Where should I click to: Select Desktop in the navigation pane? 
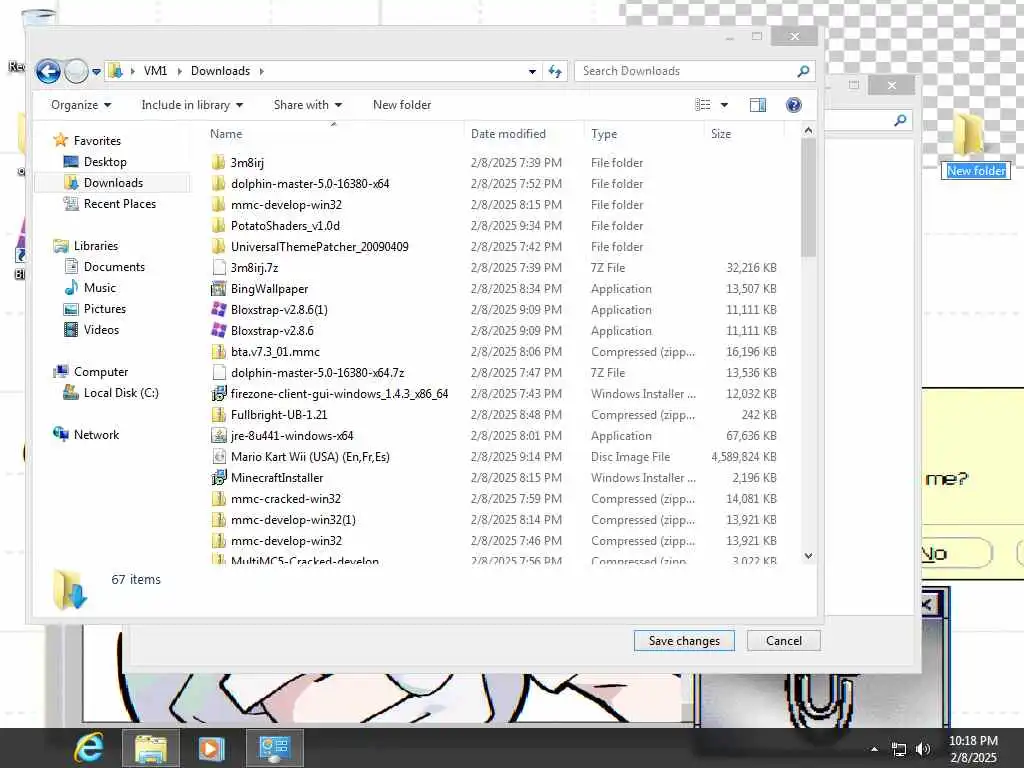tap(104, 161)
